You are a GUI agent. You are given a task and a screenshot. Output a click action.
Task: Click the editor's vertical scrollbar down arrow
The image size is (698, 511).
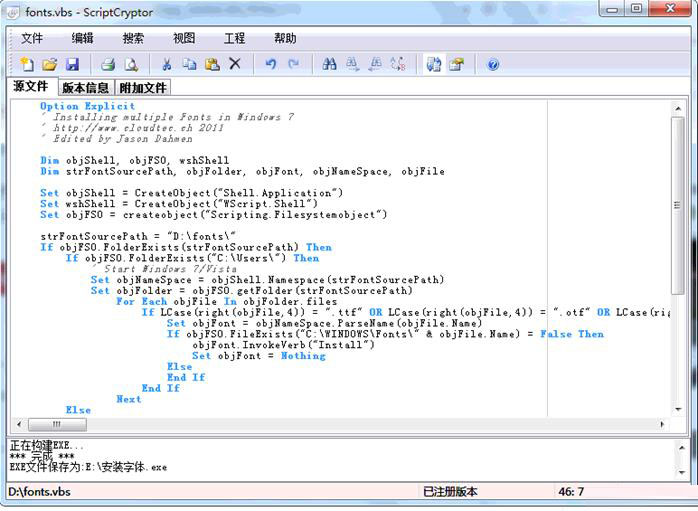678,409
